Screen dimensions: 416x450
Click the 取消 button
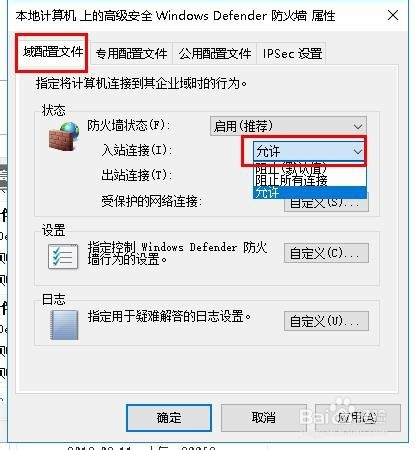[263, 418]
